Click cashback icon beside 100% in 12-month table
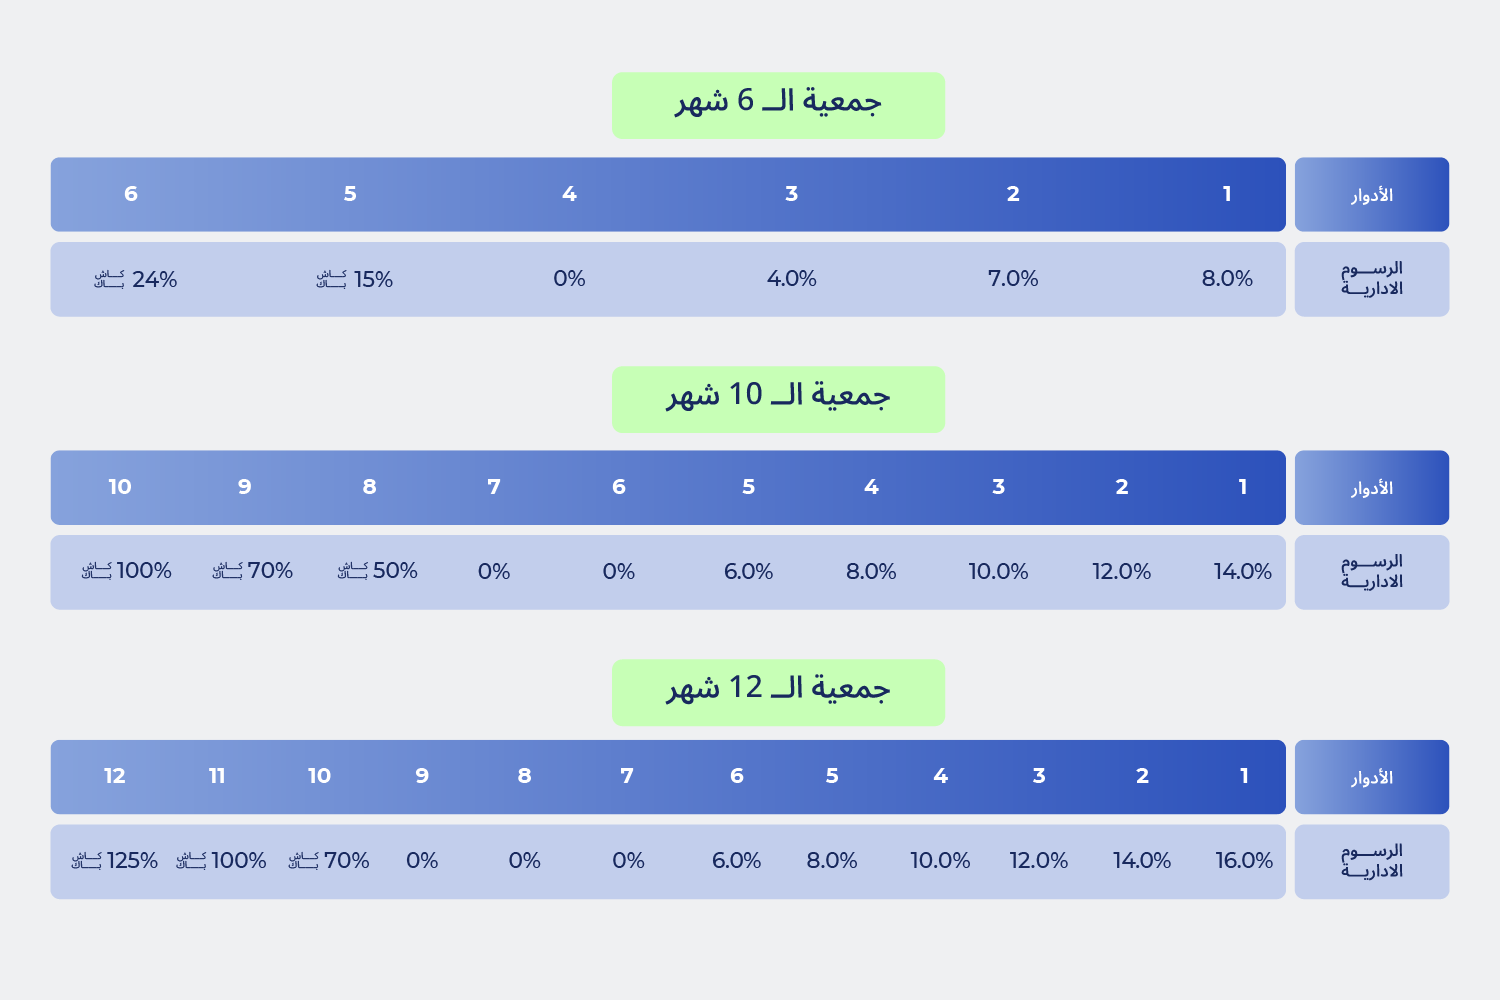The width and height of the screenshot is (1500, 1000). coord(191,860)
